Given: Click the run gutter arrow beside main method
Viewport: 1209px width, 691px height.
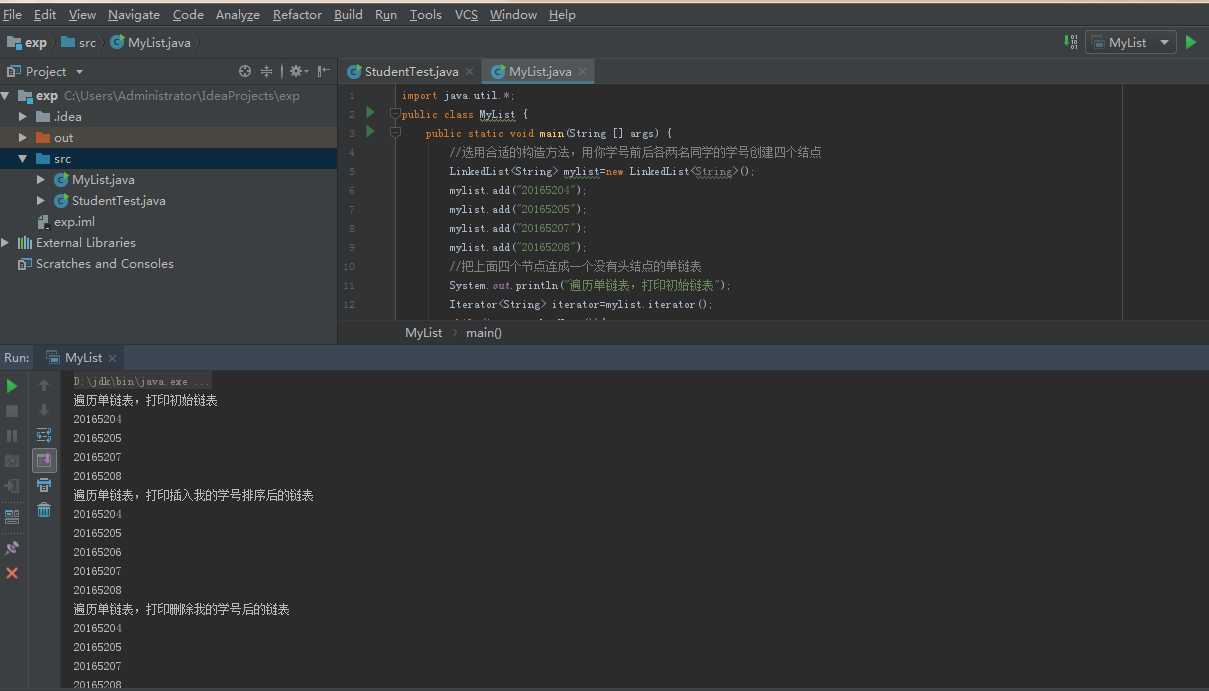Looking at the screenshot, I should (370, 132).
